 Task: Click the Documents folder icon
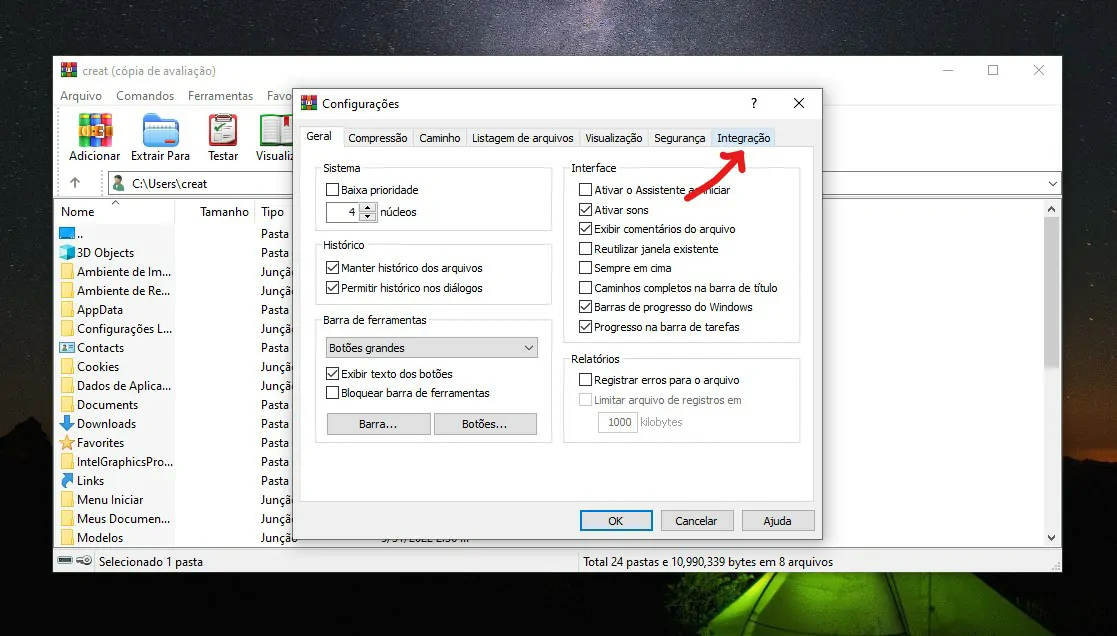(x=67, y=405)
